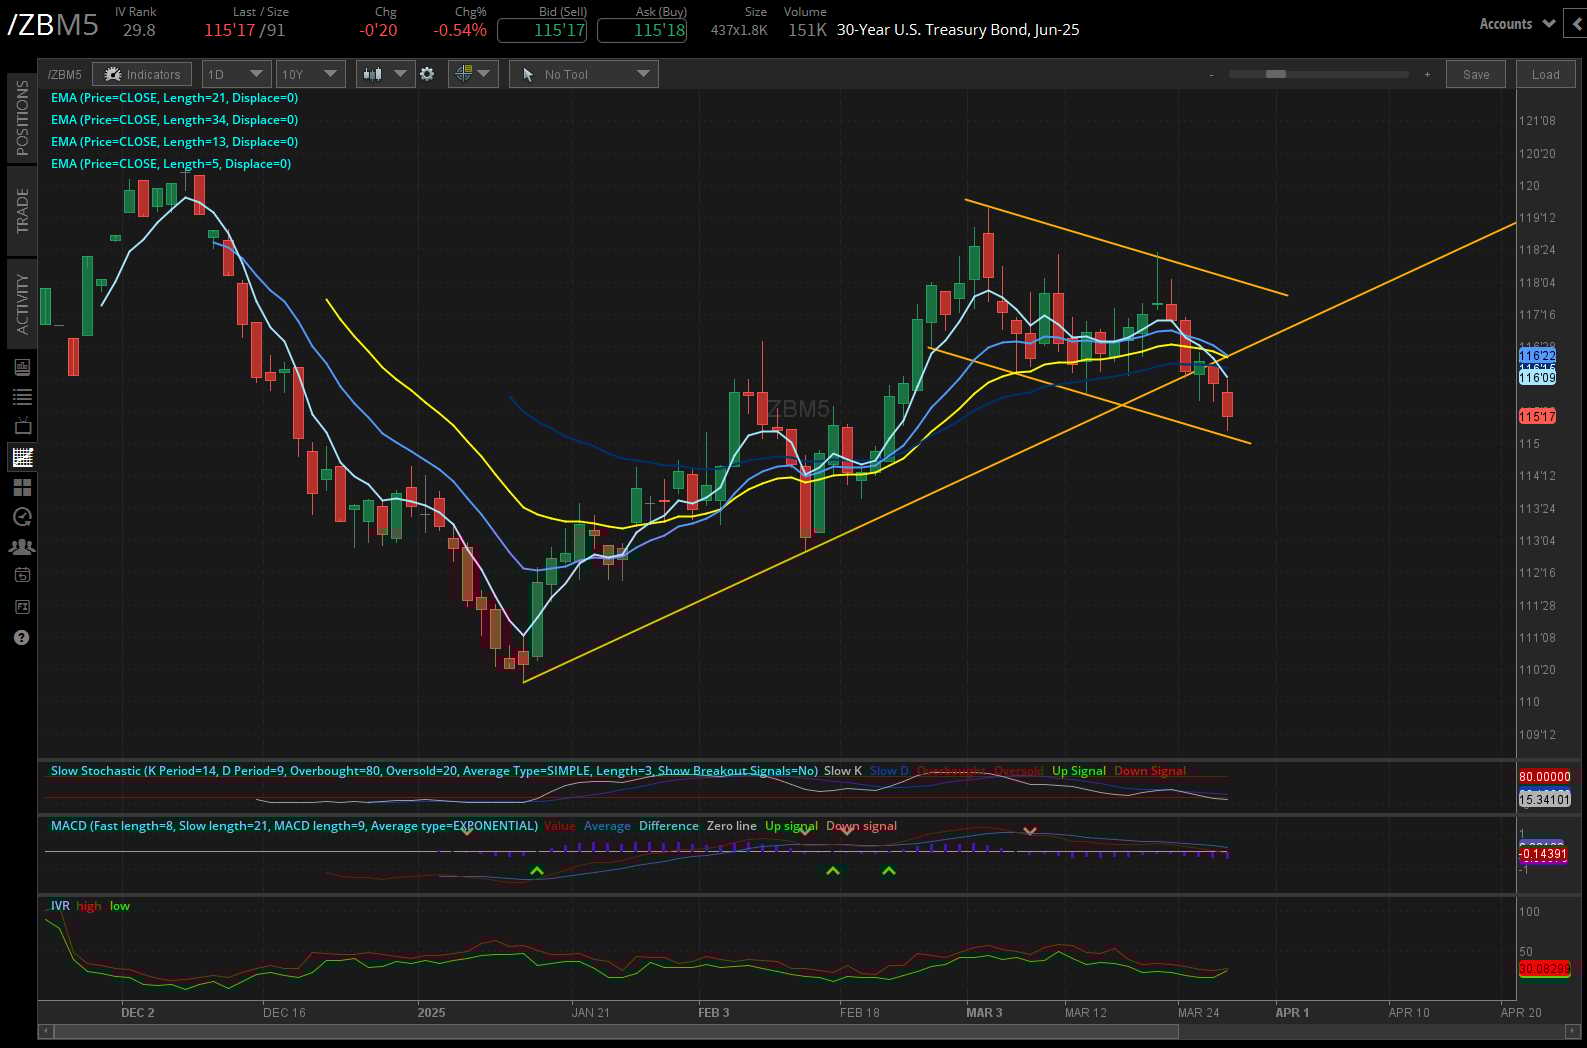Click the MAR 3 date label
Viewport: 1587px width, 1048px height.
point(984,1013)
